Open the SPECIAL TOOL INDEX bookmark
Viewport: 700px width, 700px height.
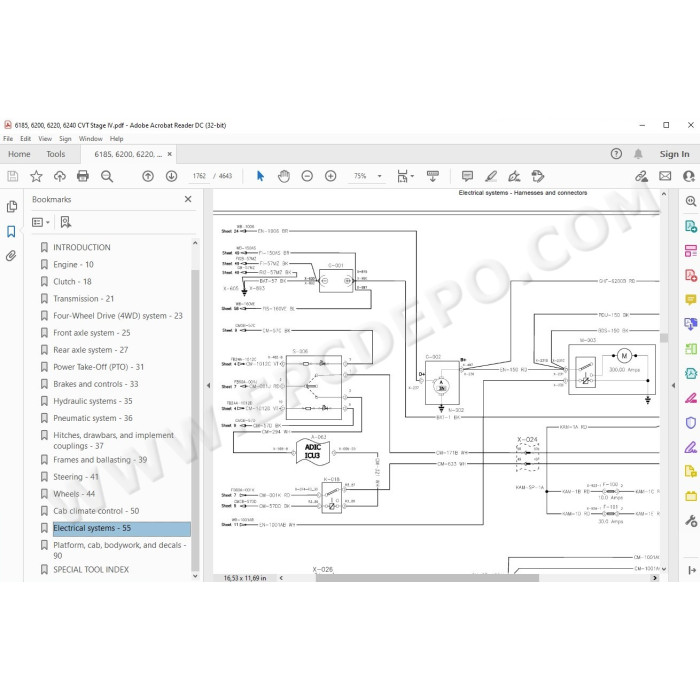click(91, 570)
